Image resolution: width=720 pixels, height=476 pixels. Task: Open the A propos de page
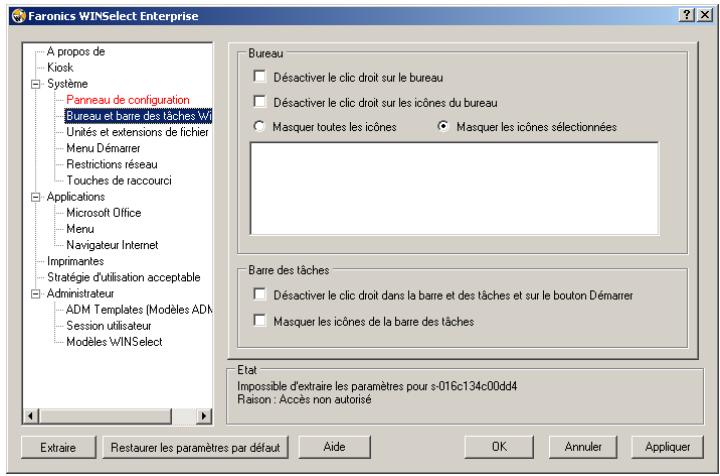76,51
